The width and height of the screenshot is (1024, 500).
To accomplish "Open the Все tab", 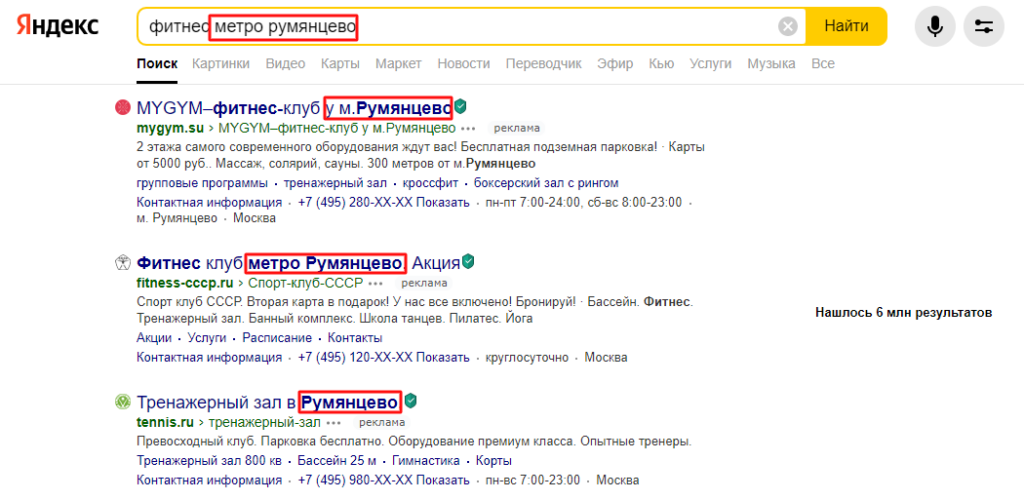I will pos(823,64).
